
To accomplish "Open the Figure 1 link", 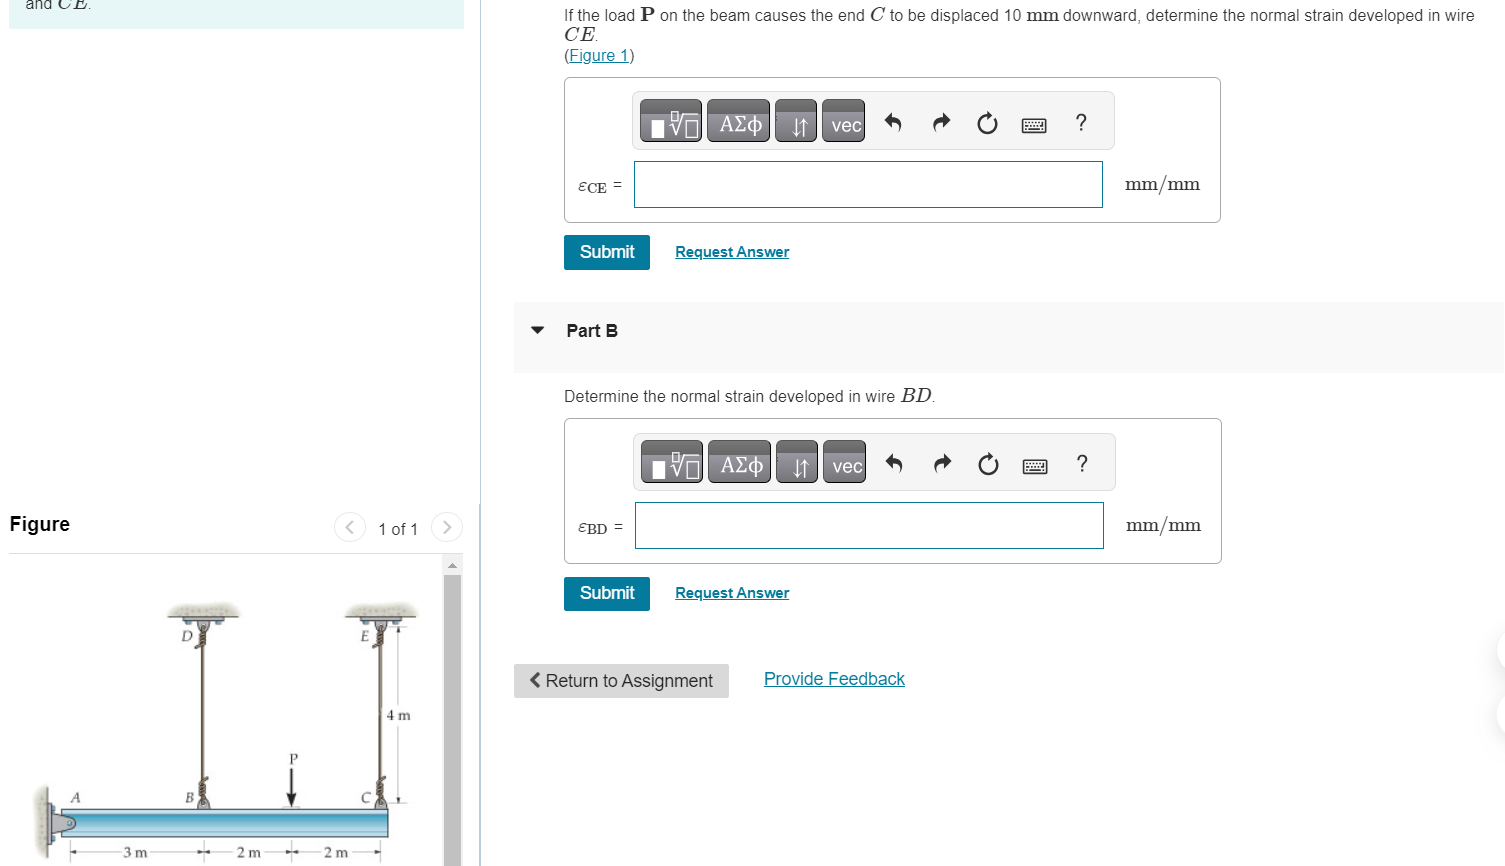I will click(x=596, y=55).
